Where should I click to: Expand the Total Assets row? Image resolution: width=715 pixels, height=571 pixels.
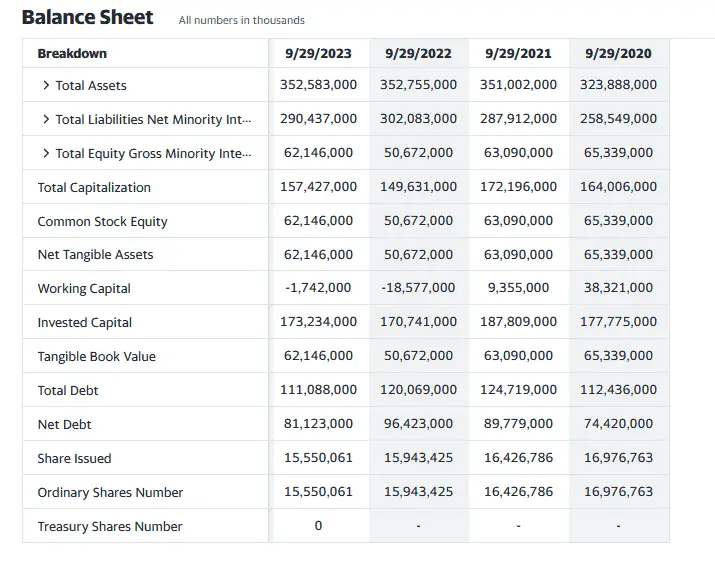[46, 86]
